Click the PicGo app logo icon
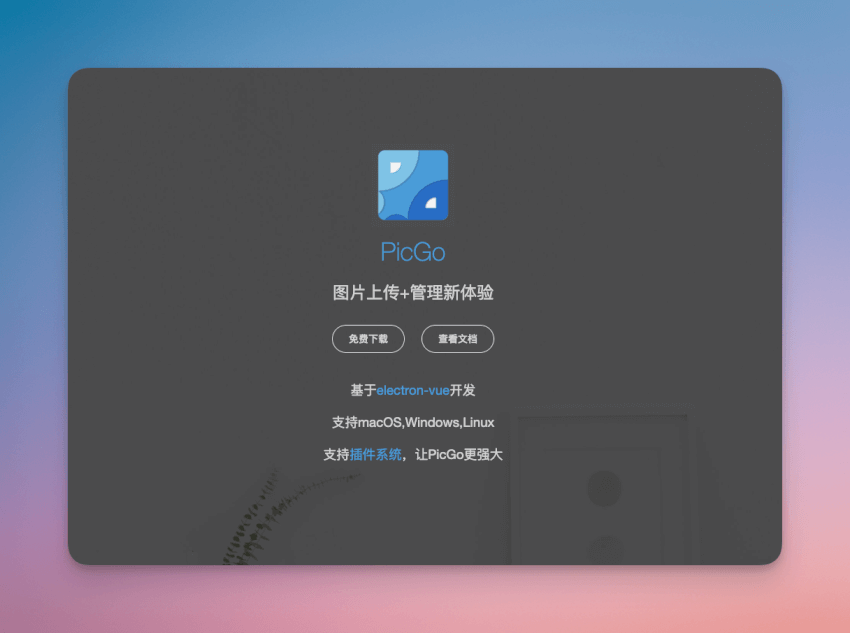The image size is (850, 633). click(x=413, y=185)
